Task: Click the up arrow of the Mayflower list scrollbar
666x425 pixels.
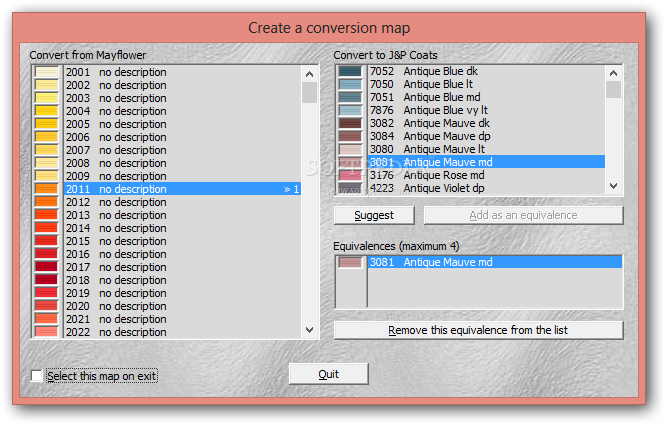Action: point(310,74)
